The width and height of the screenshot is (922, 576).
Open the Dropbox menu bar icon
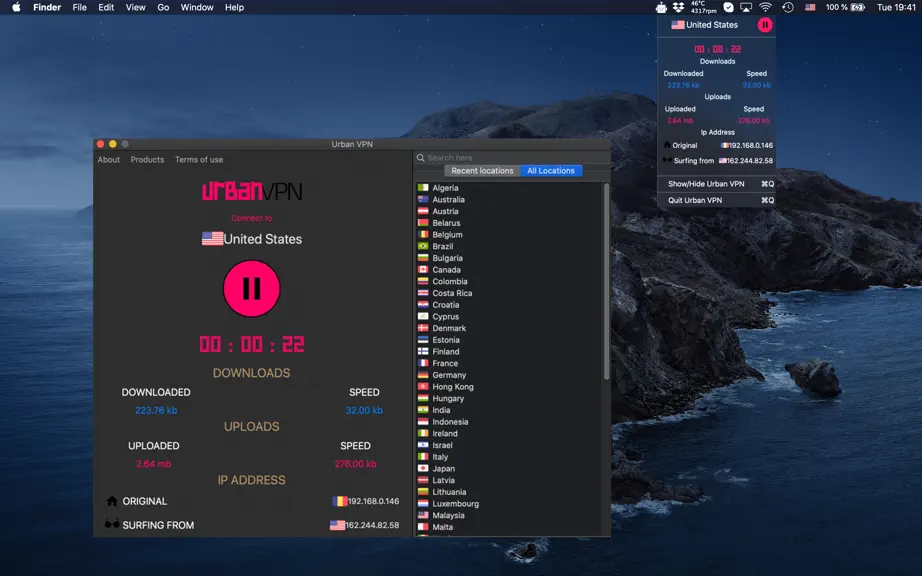[679, 8]
